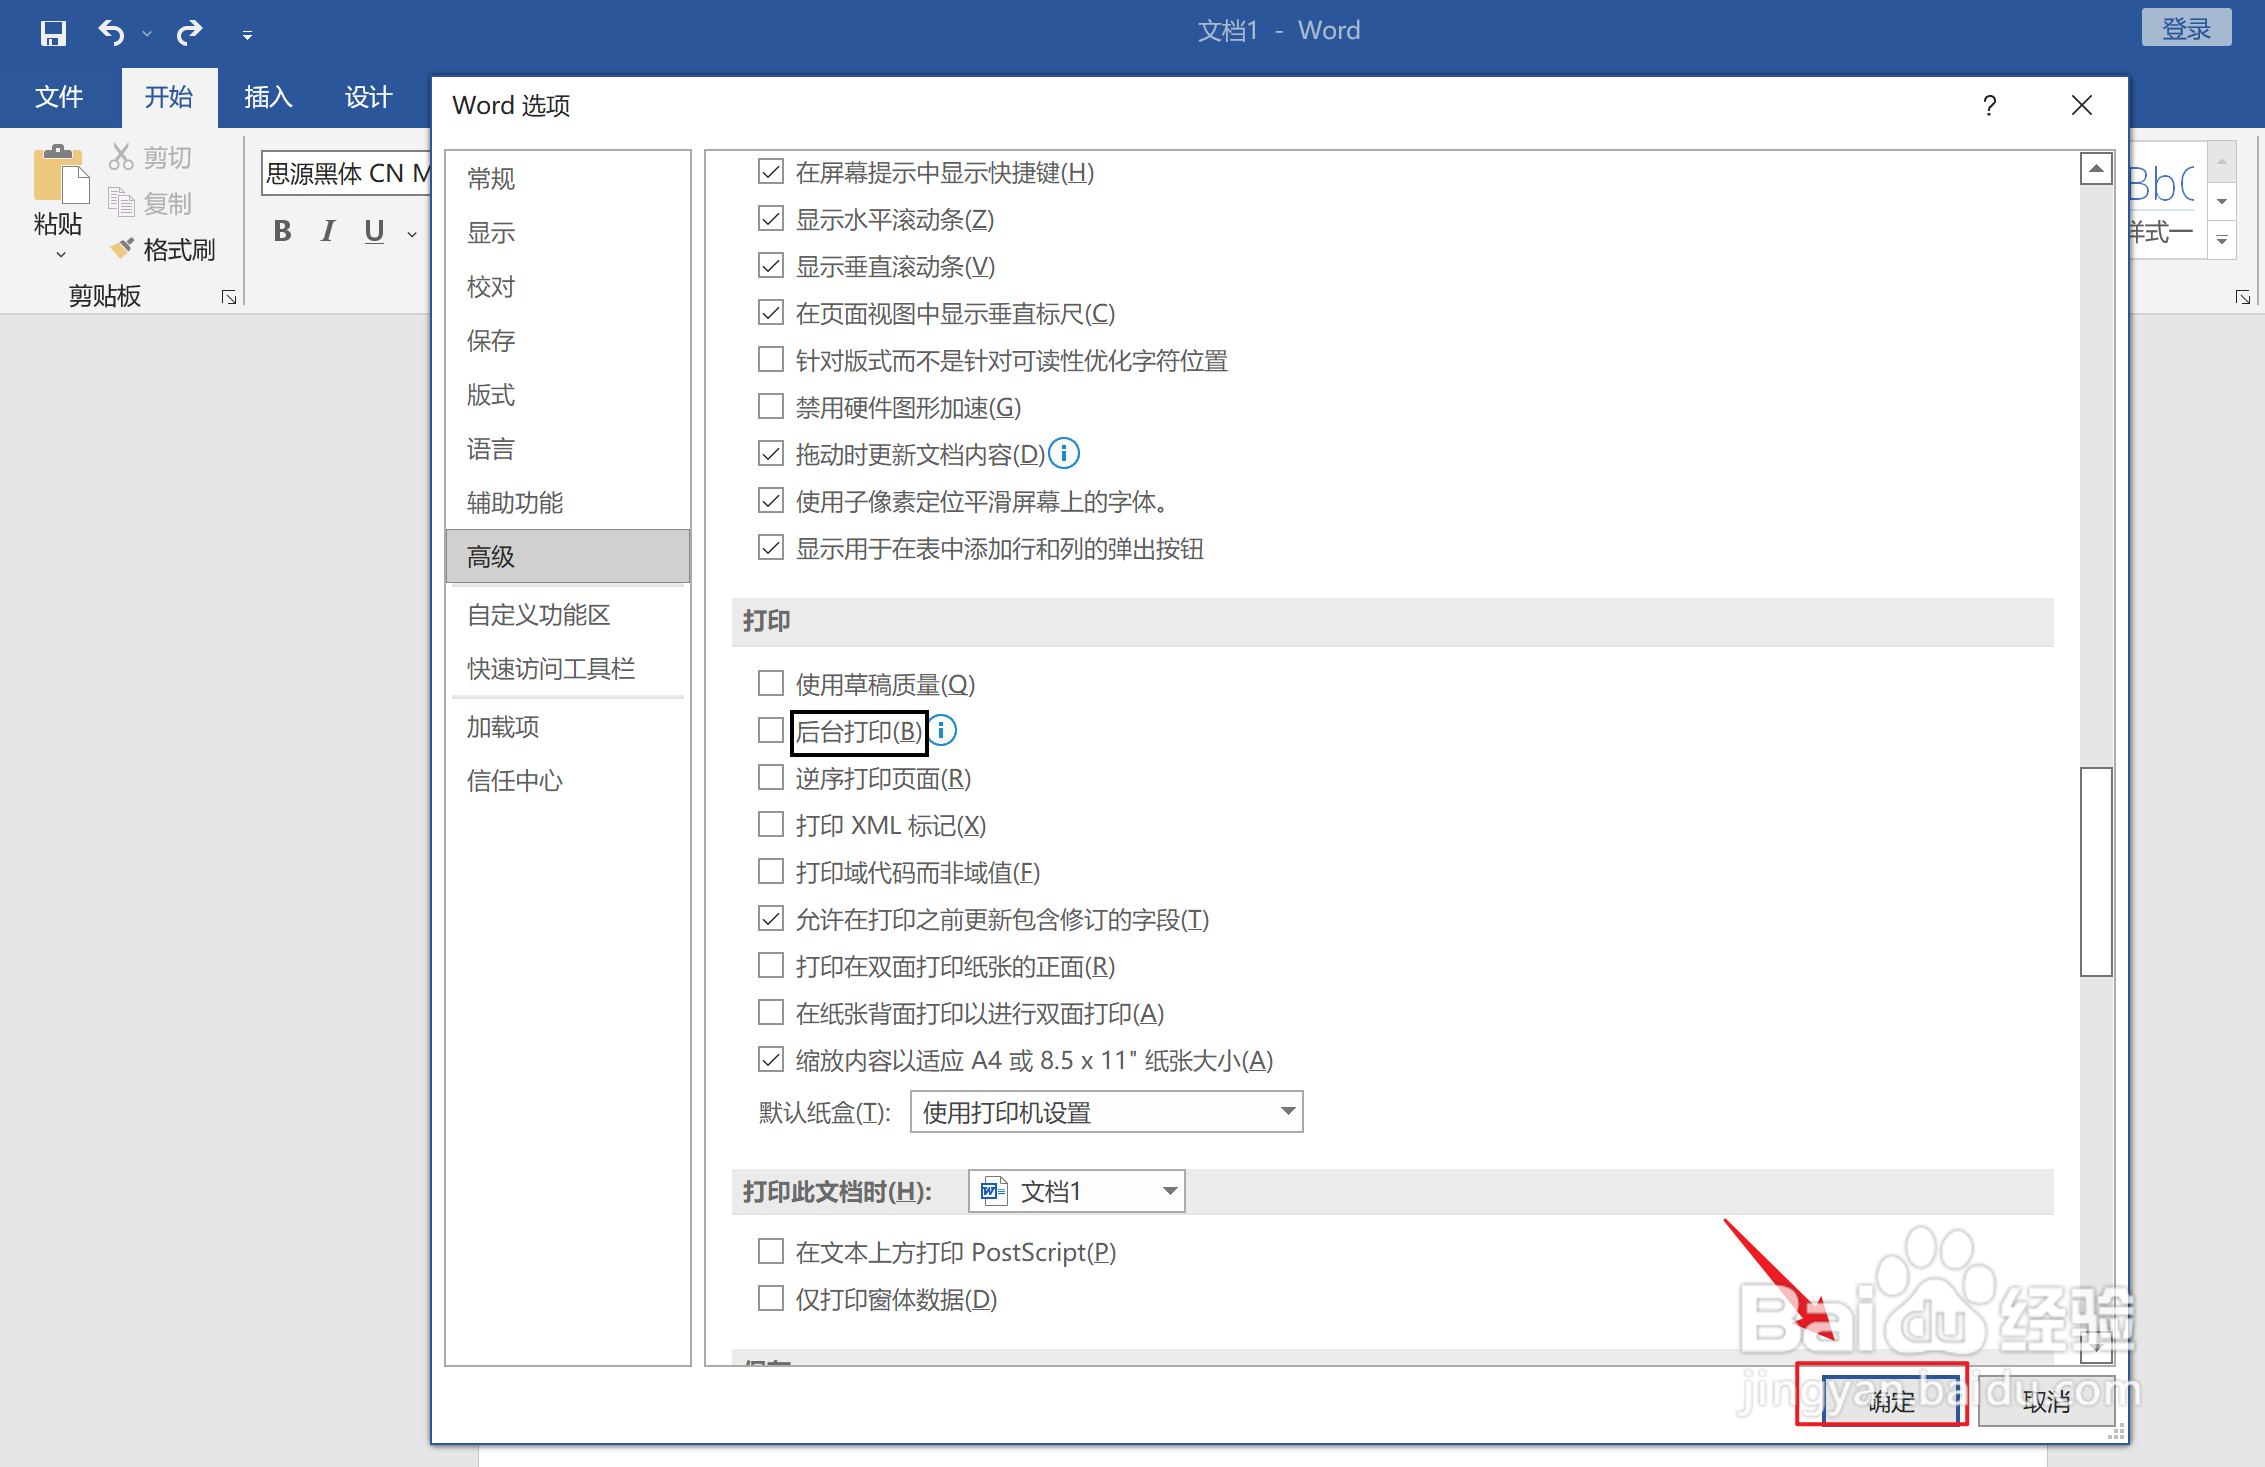Click the 取消 button
The height and width of the screenshot is (1467, 2265).
click(x=2045, y=1401)
